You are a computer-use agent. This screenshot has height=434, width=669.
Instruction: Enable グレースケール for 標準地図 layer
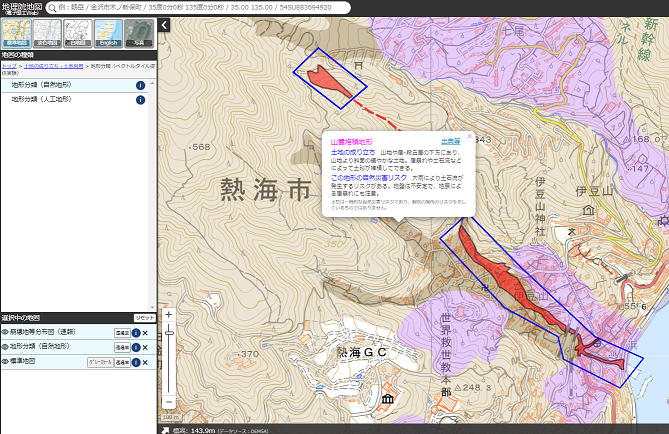click(x=100, y=361)
